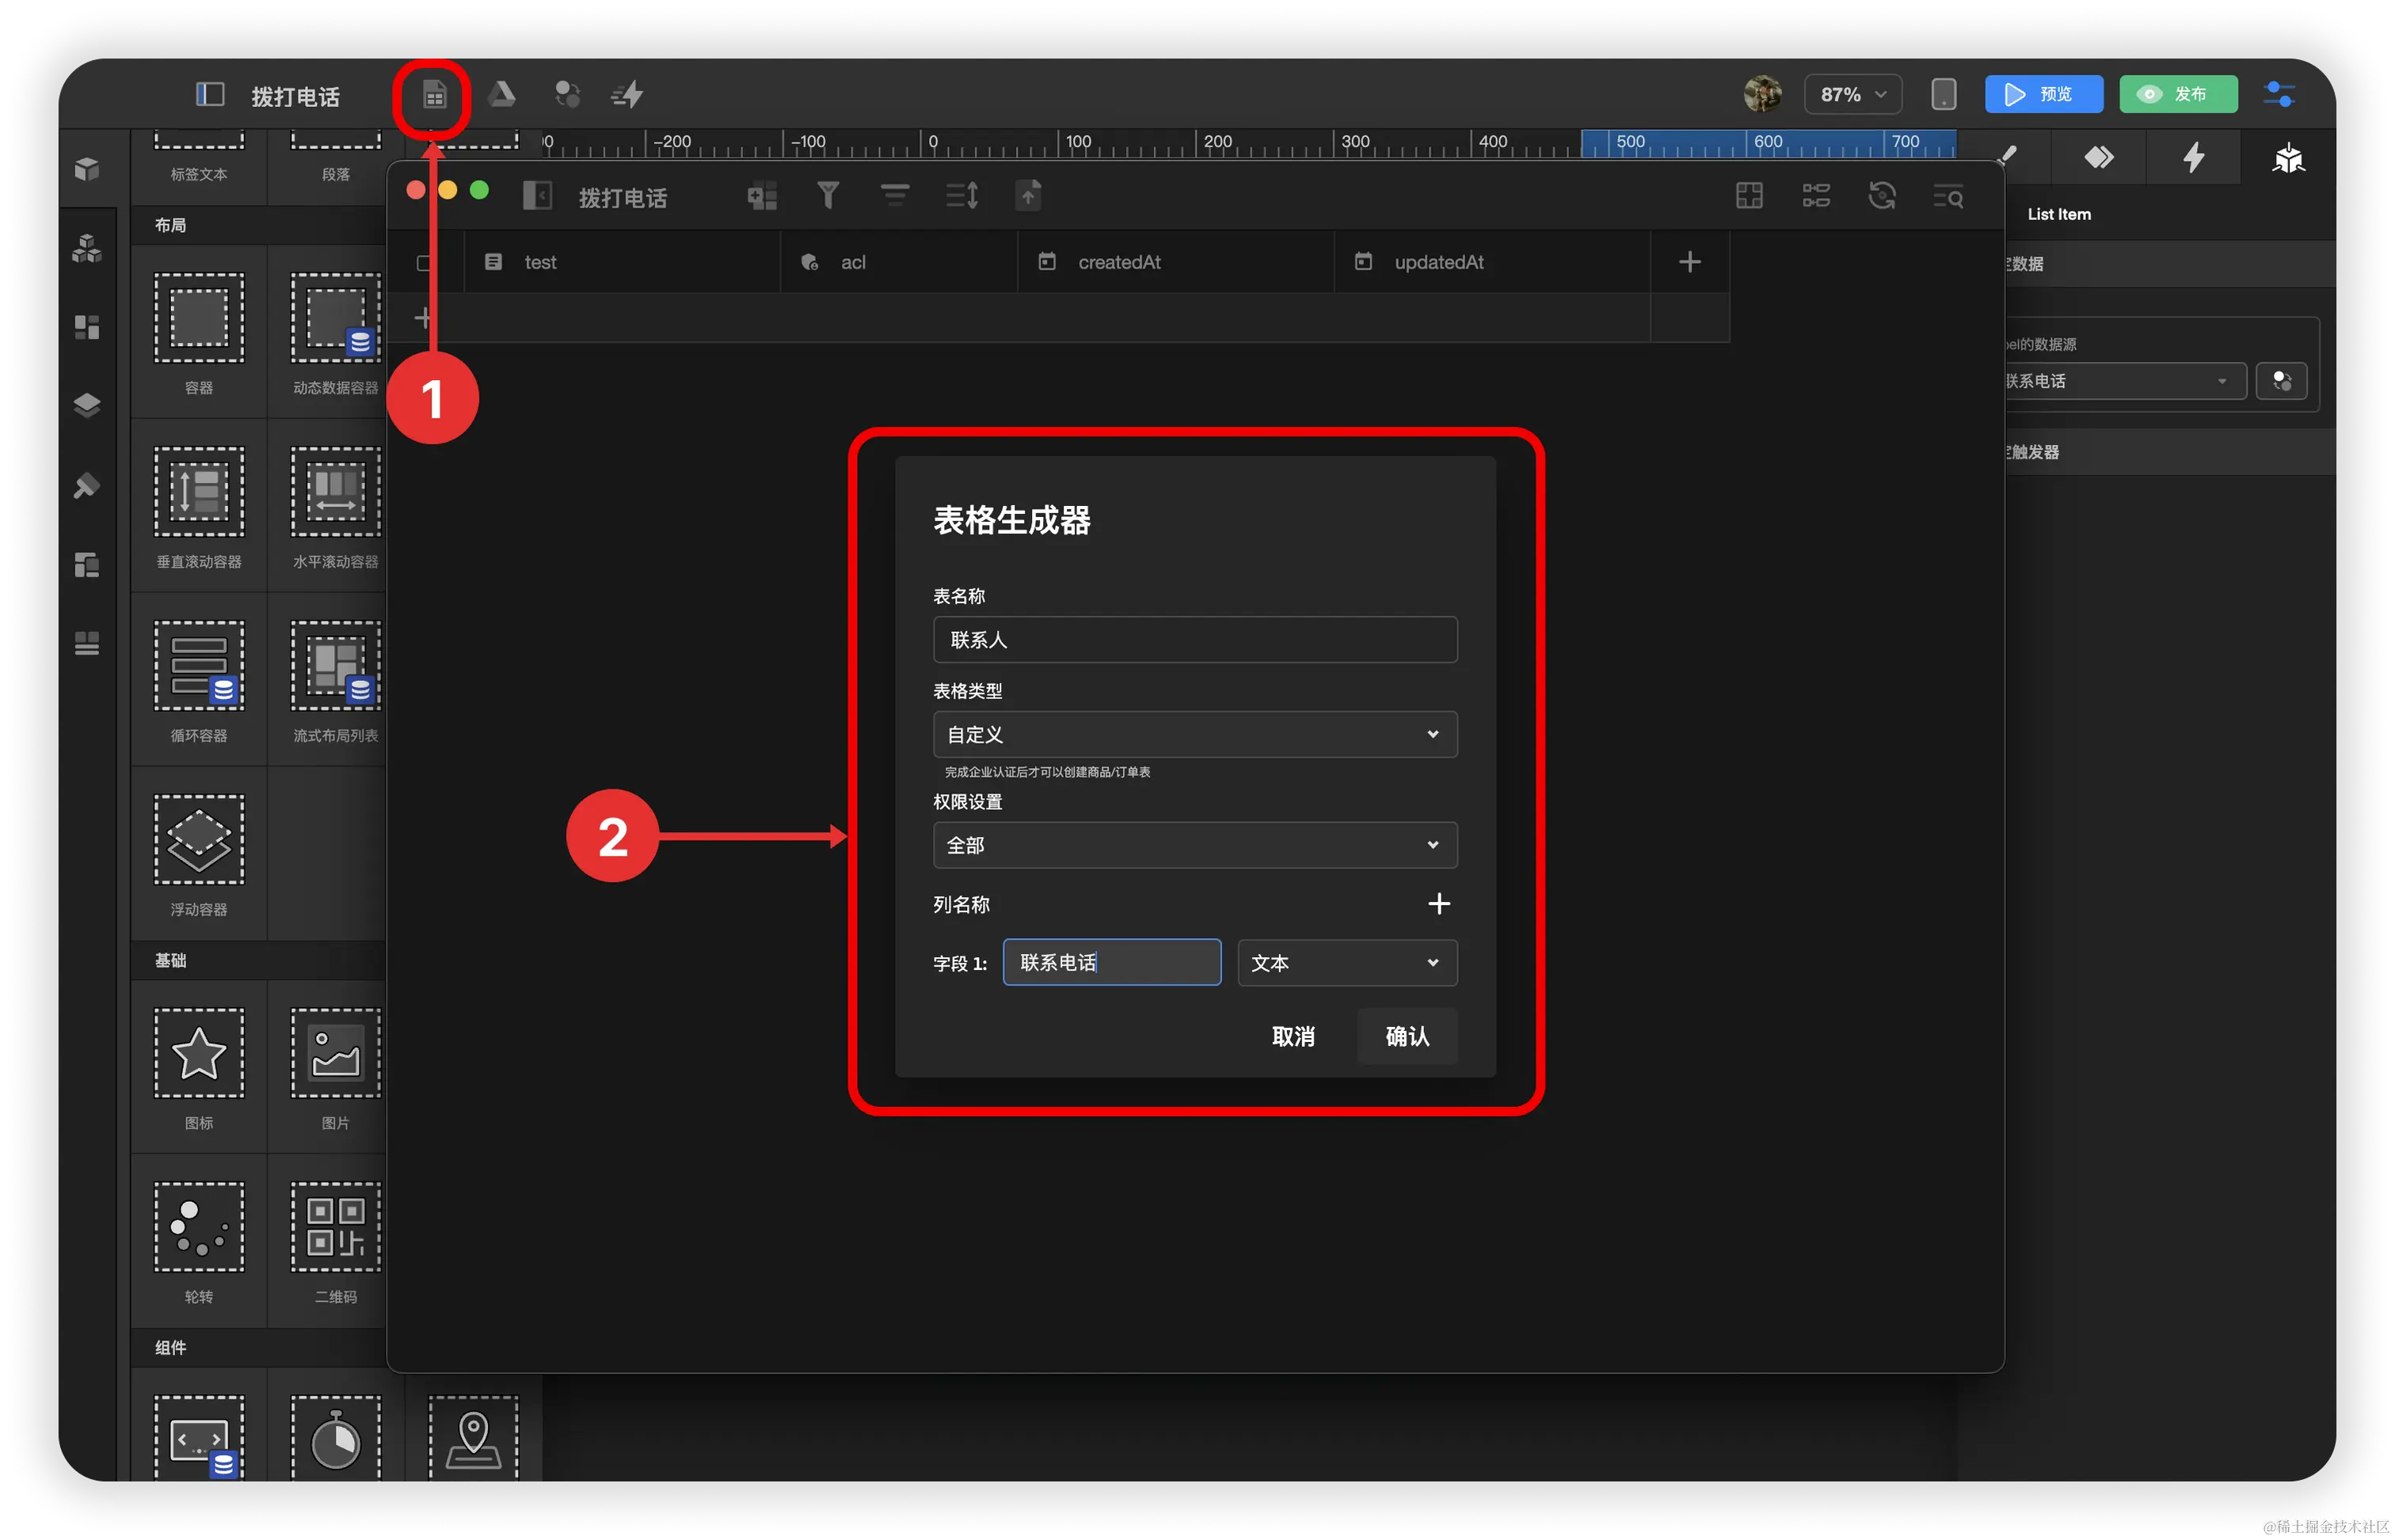Toggle the select-all checkbox in table header
The image size is (2395, 1540).
(x=424, y=262)
